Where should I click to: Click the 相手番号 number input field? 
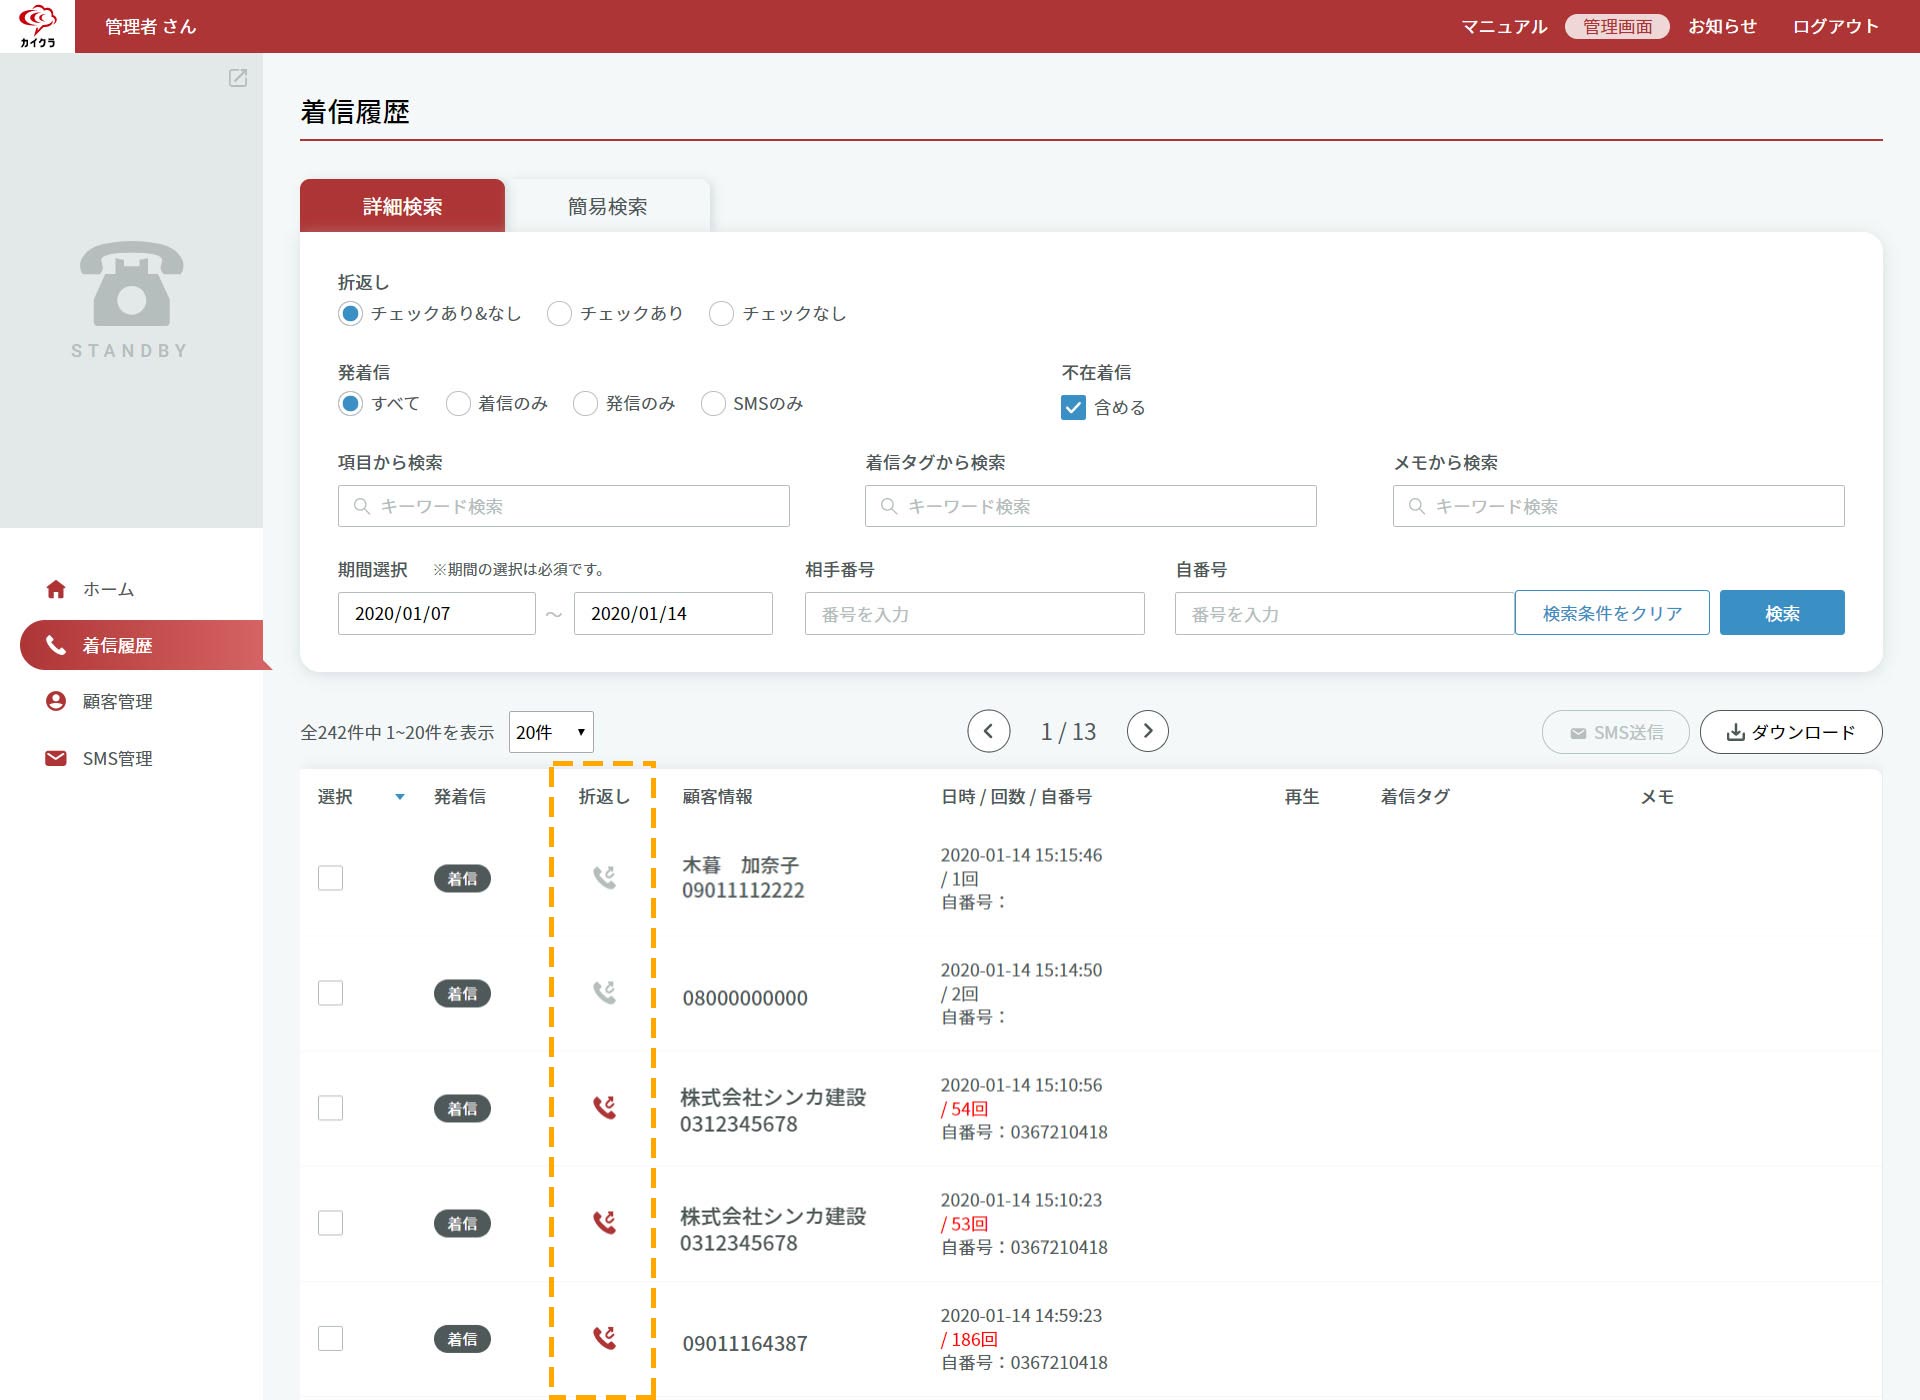[975, 614]
